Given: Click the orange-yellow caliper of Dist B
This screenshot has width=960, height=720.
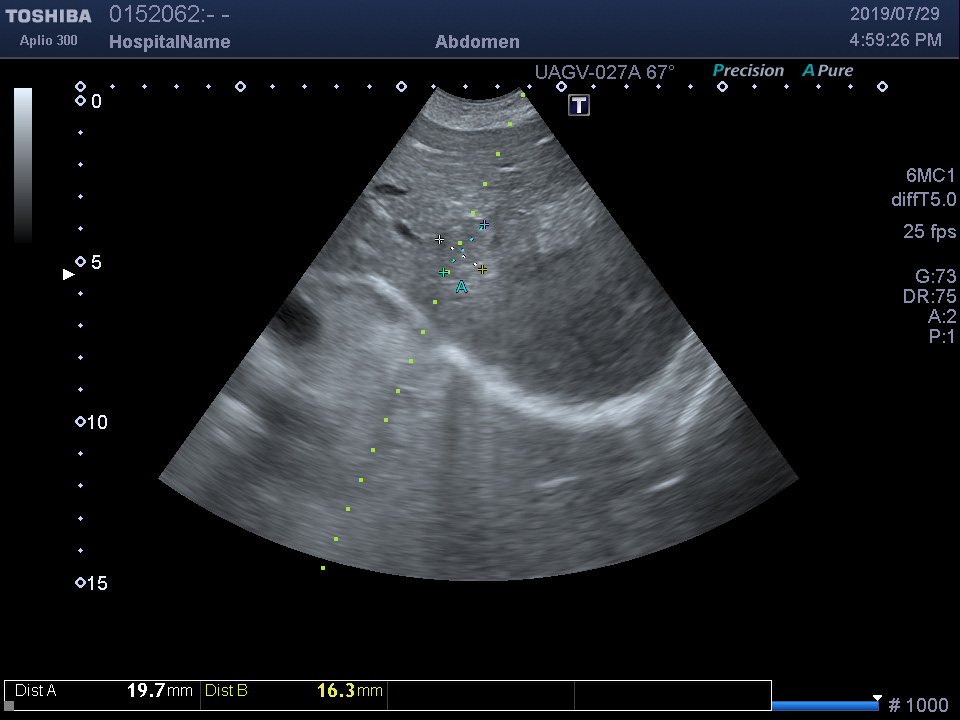Looking at the screenshot, I should point(482,269).
